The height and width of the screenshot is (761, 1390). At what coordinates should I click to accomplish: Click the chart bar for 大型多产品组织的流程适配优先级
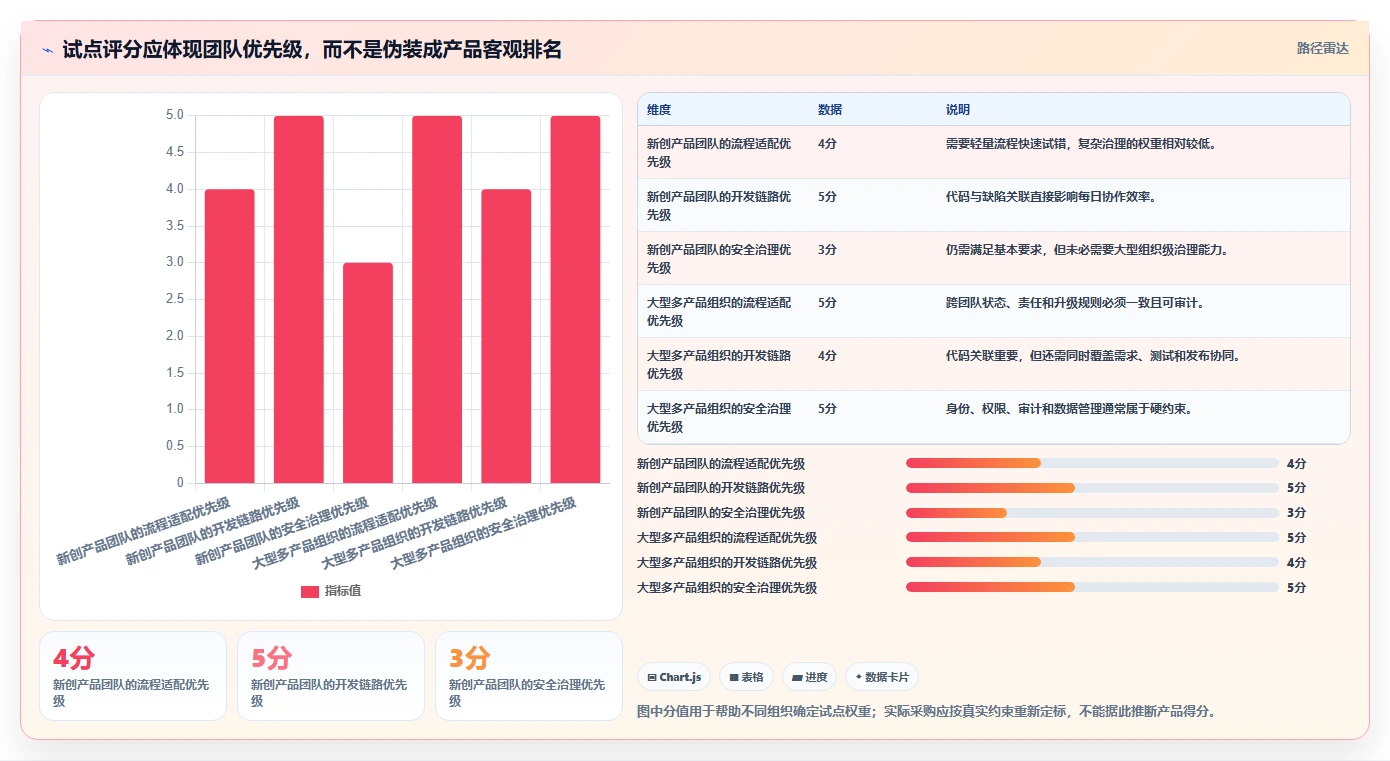[437, 299]
